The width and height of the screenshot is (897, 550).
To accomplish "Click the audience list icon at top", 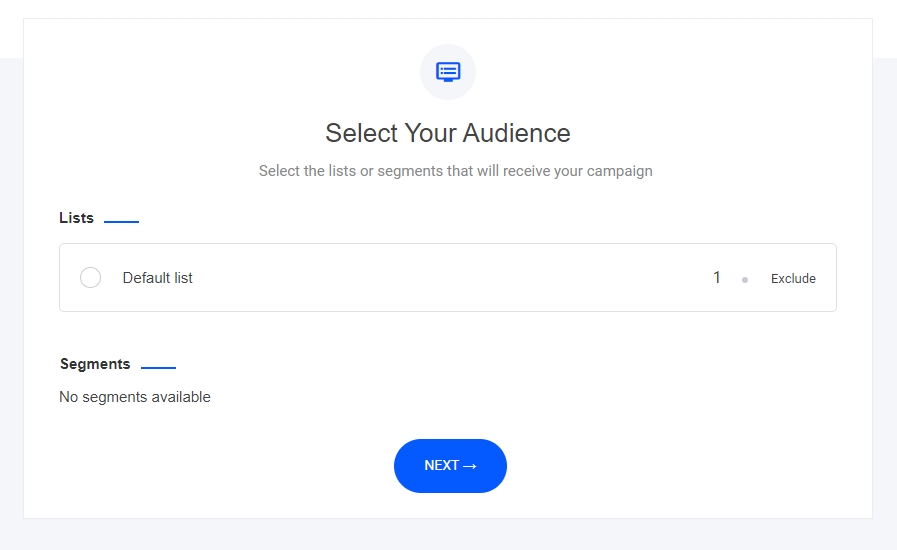I will click(448, 72).
